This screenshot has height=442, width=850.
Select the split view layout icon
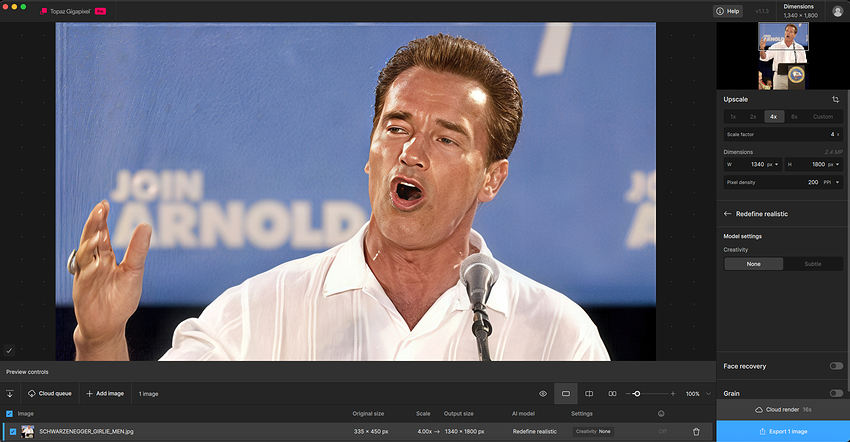coord(589,394)
